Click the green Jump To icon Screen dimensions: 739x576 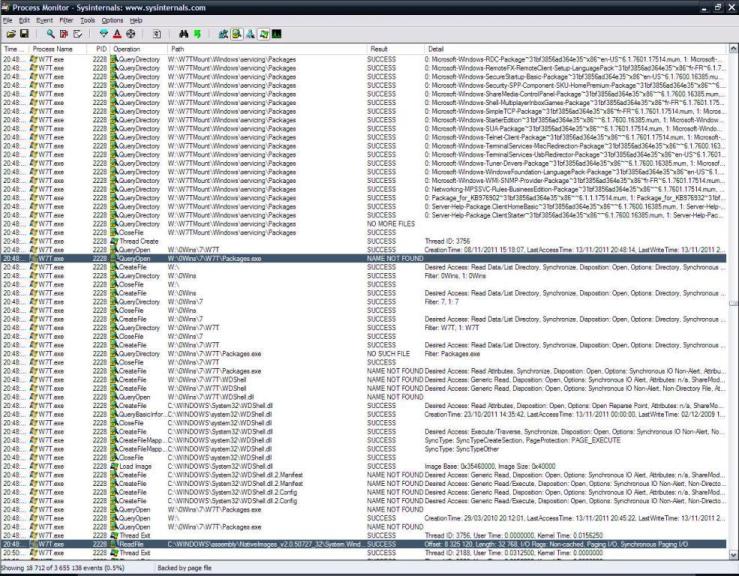197,34
